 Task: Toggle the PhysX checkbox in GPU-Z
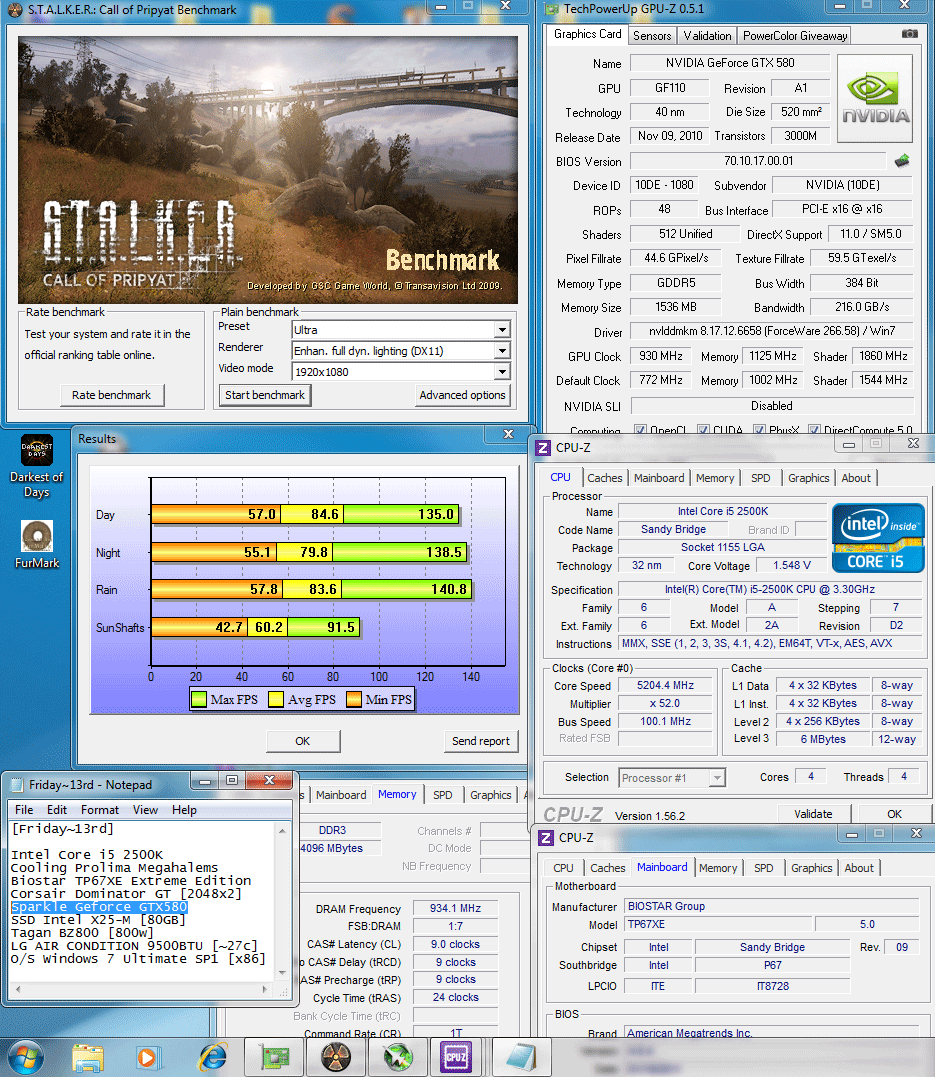[x=759, y=430]
